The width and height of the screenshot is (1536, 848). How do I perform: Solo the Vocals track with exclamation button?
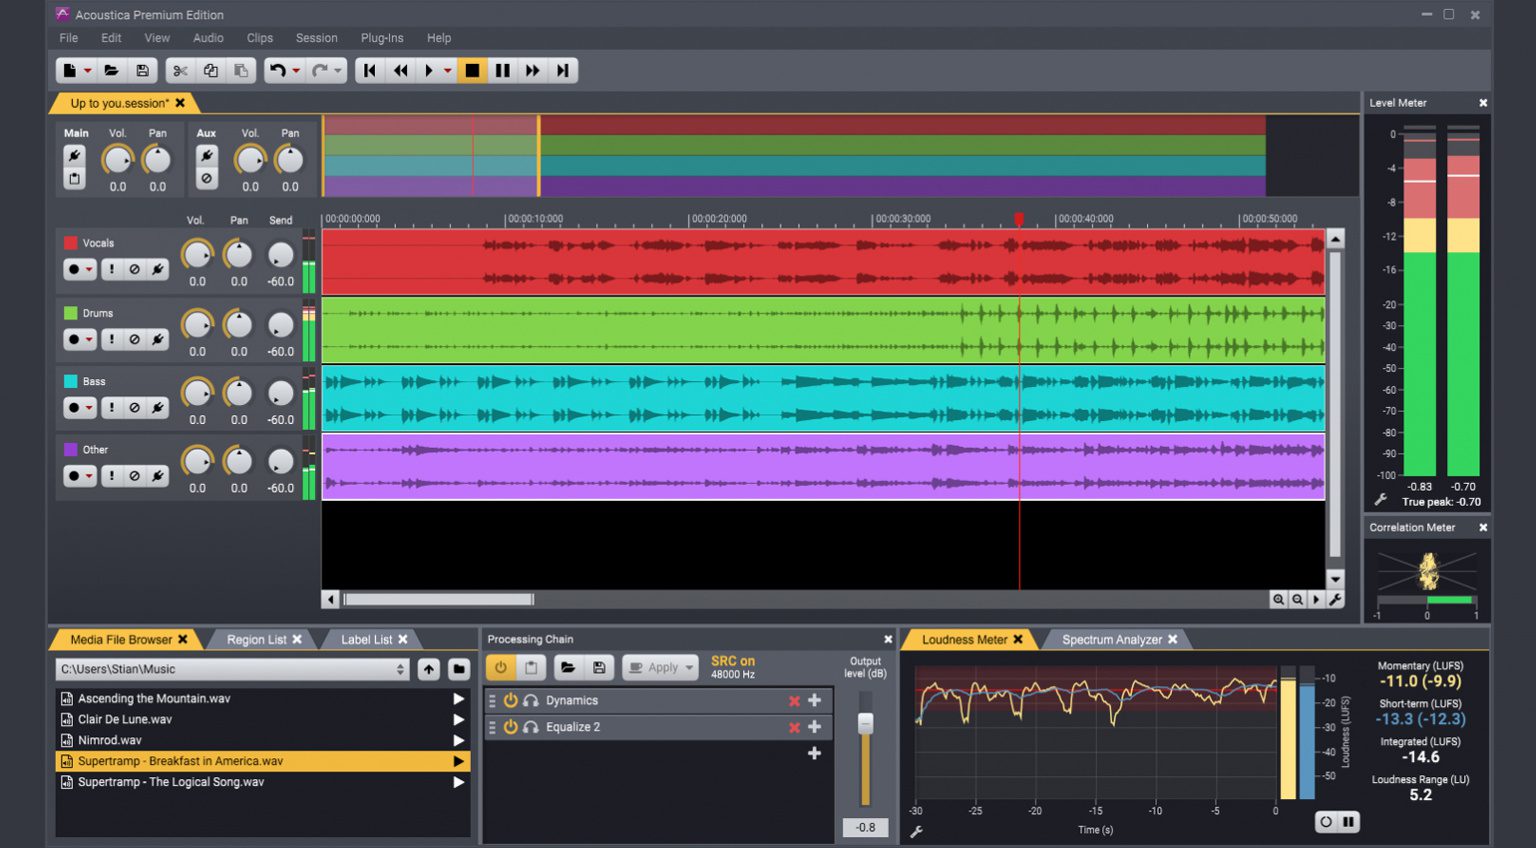112,269
